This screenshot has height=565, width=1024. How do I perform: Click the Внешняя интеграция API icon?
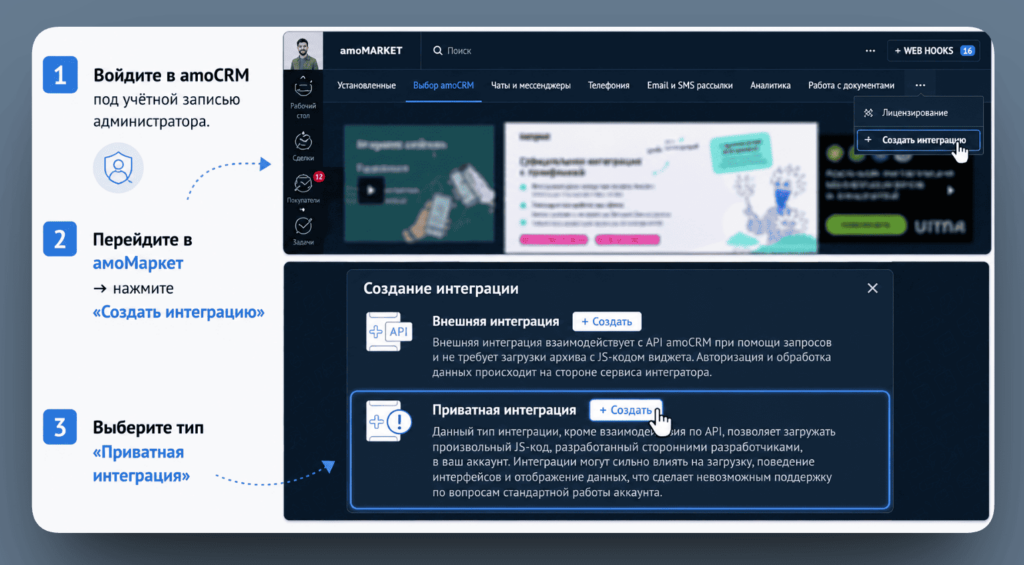tap(389, 331)
